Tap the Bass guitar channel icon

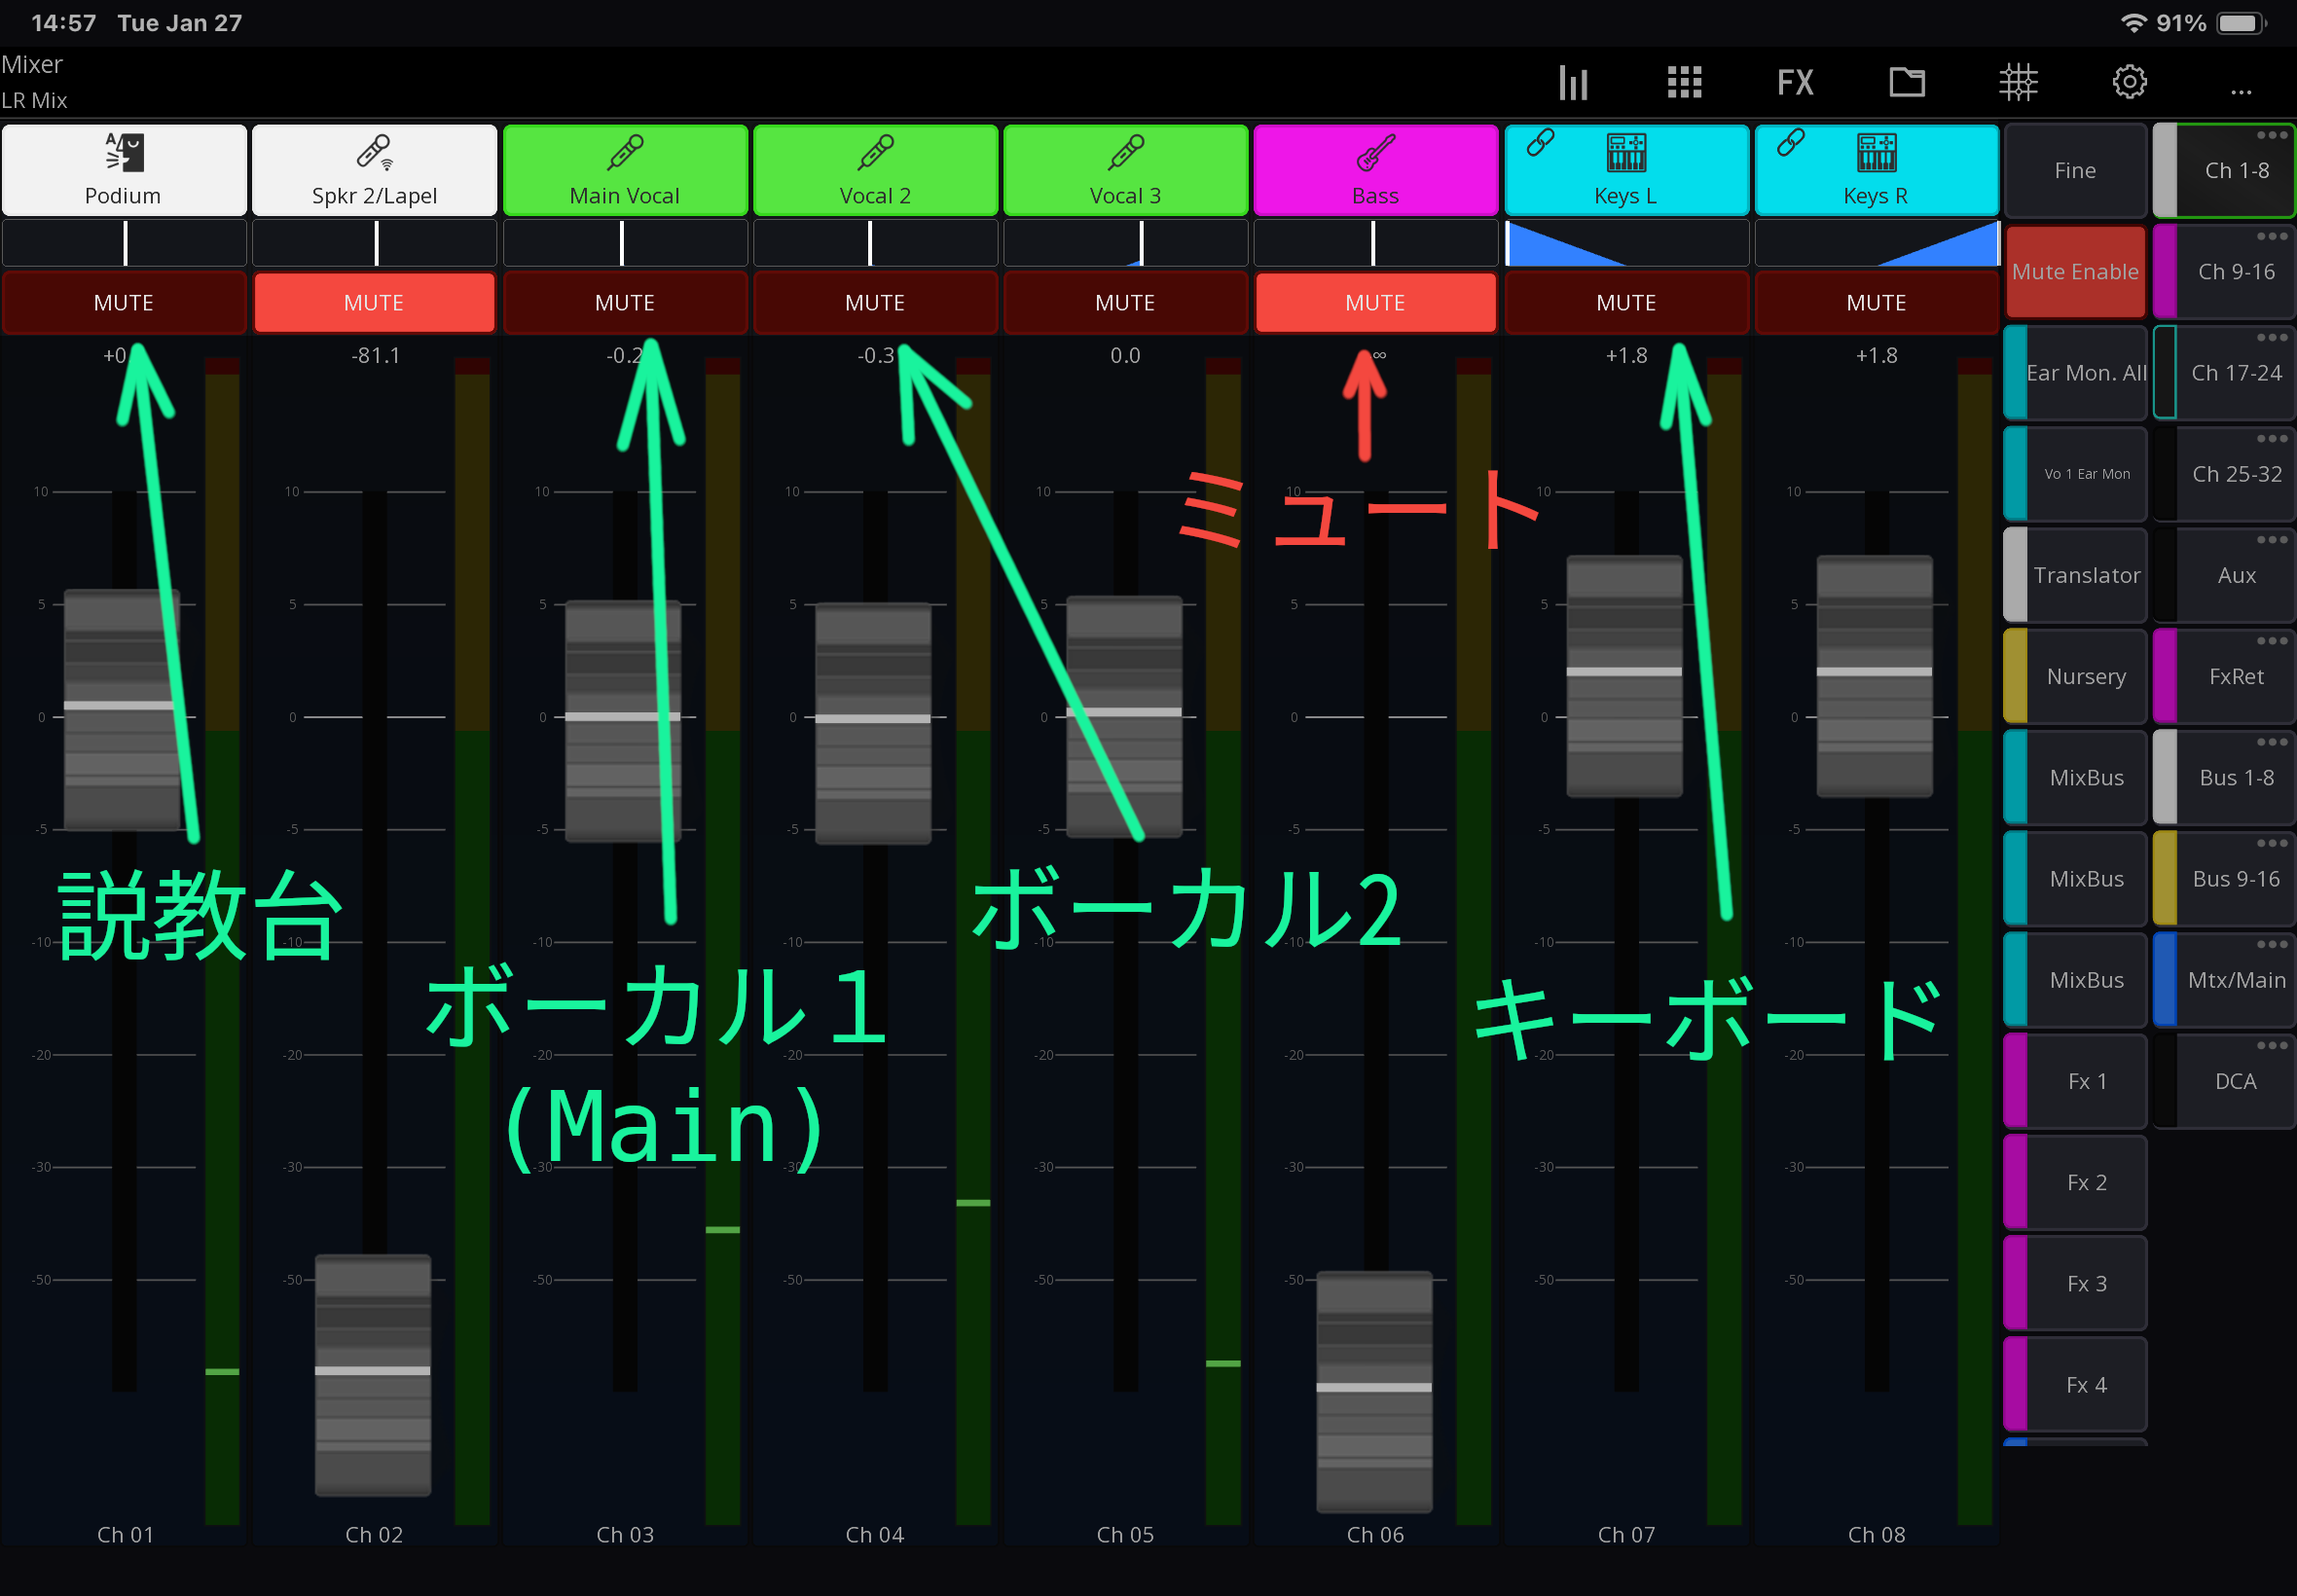coord(1375,153)
